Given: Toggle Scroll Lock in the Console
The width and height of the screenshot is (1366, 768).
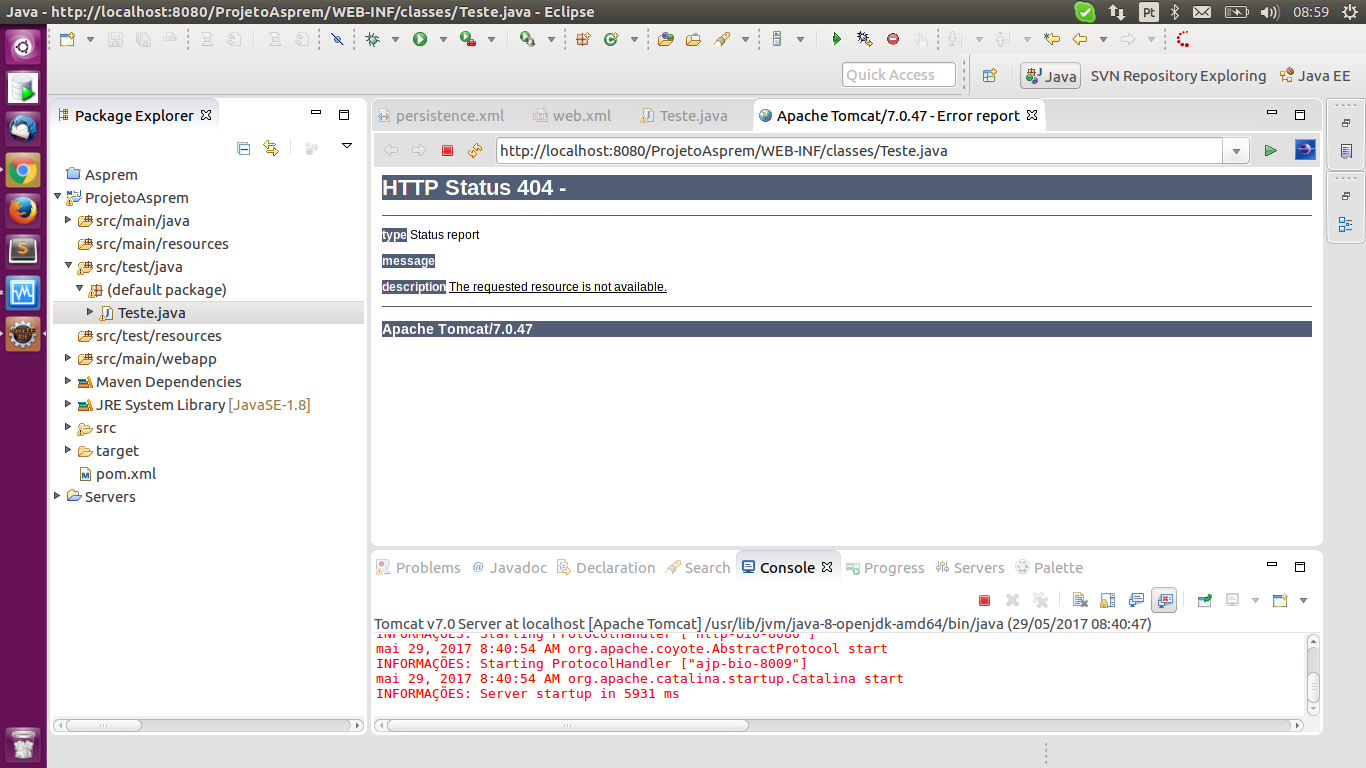Looking at the screenshot, I should (1107, 600).
